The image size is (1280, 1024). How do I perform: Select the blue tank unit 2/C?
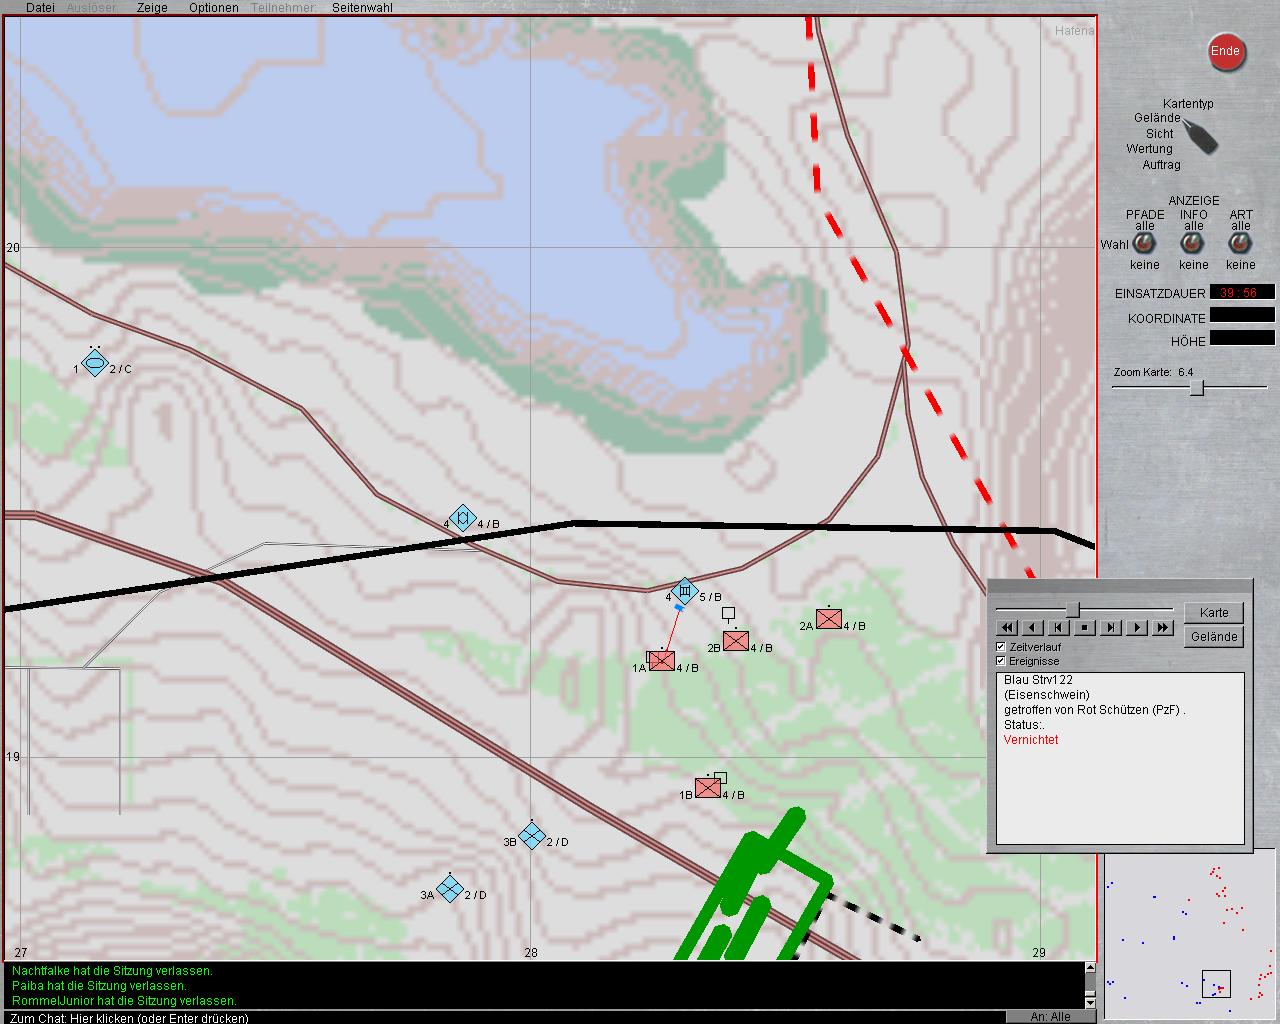click(94, 364)
